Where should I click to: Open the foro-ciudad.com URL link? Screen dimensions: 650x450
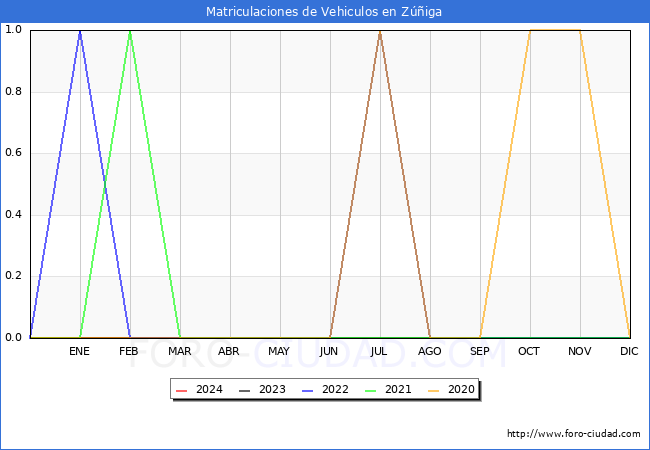point(574,434)
